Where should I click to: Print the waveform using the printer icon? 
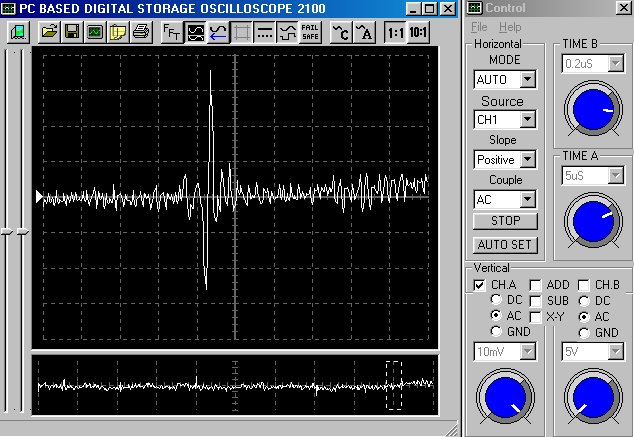coord(141,31)
